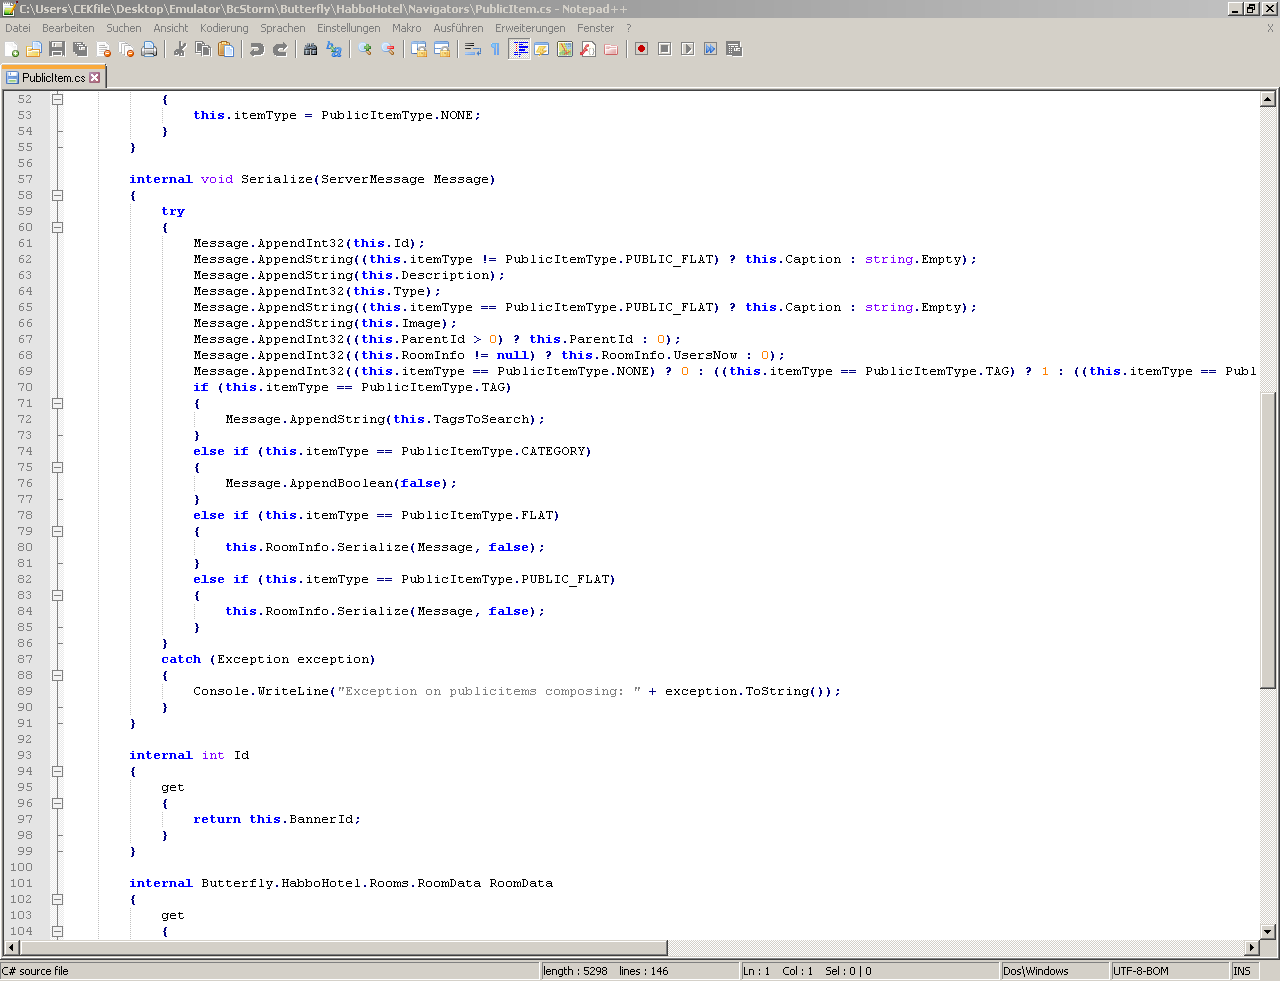Collapse the try block fold on line 60

point(58,228)
